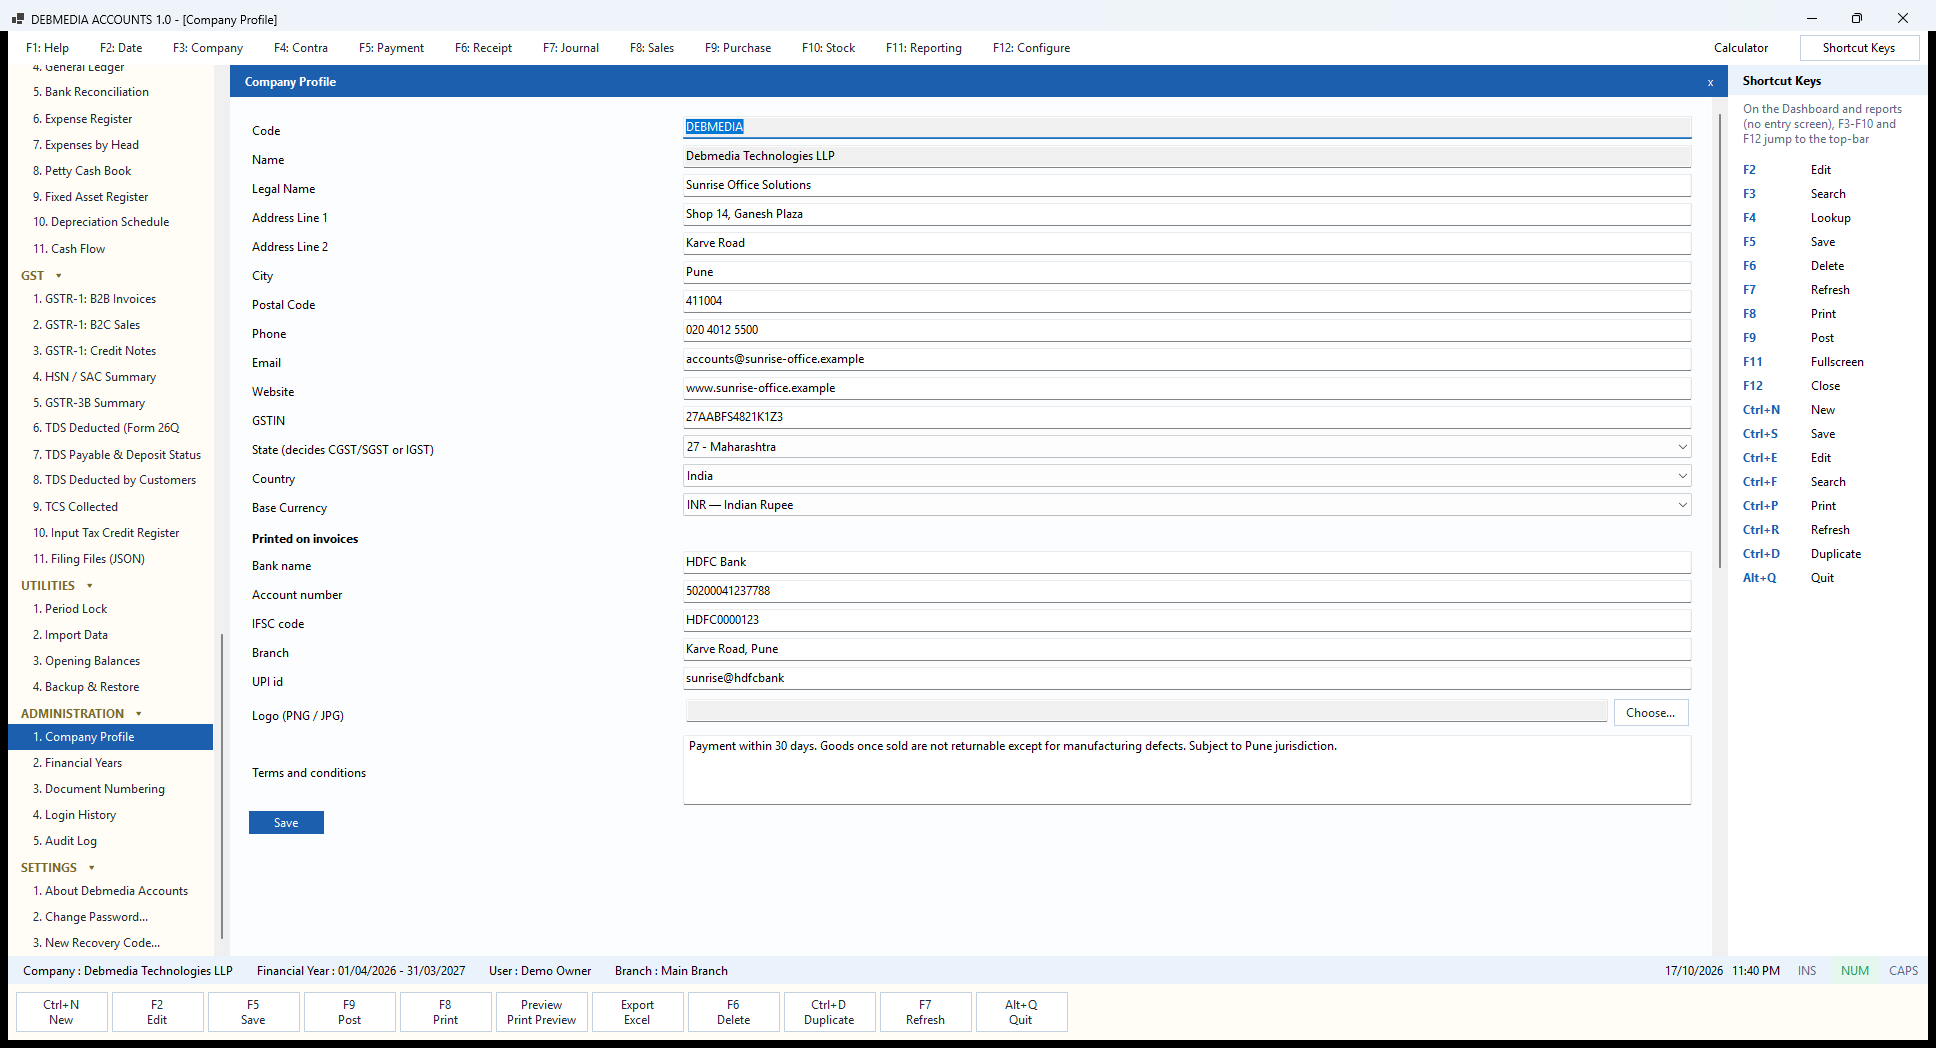Open the F2: Date menu
This screenshot has width=1936, height=1048.
click(121, 48)
